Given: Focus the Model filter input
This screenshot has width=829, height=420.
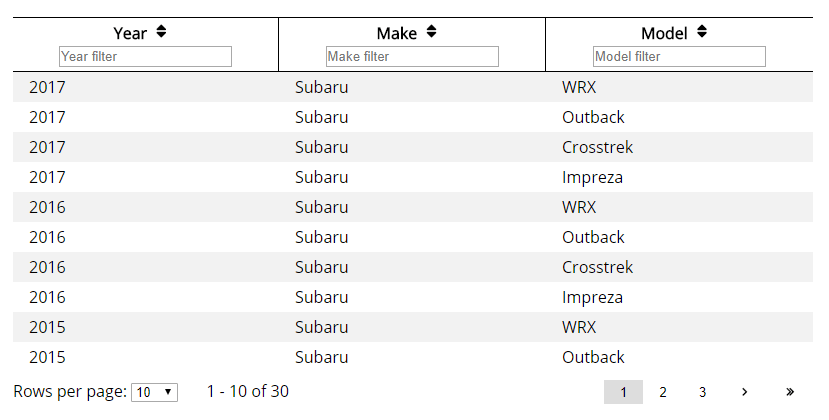Looking at the screenshot, I should click(x=679, y=57).
